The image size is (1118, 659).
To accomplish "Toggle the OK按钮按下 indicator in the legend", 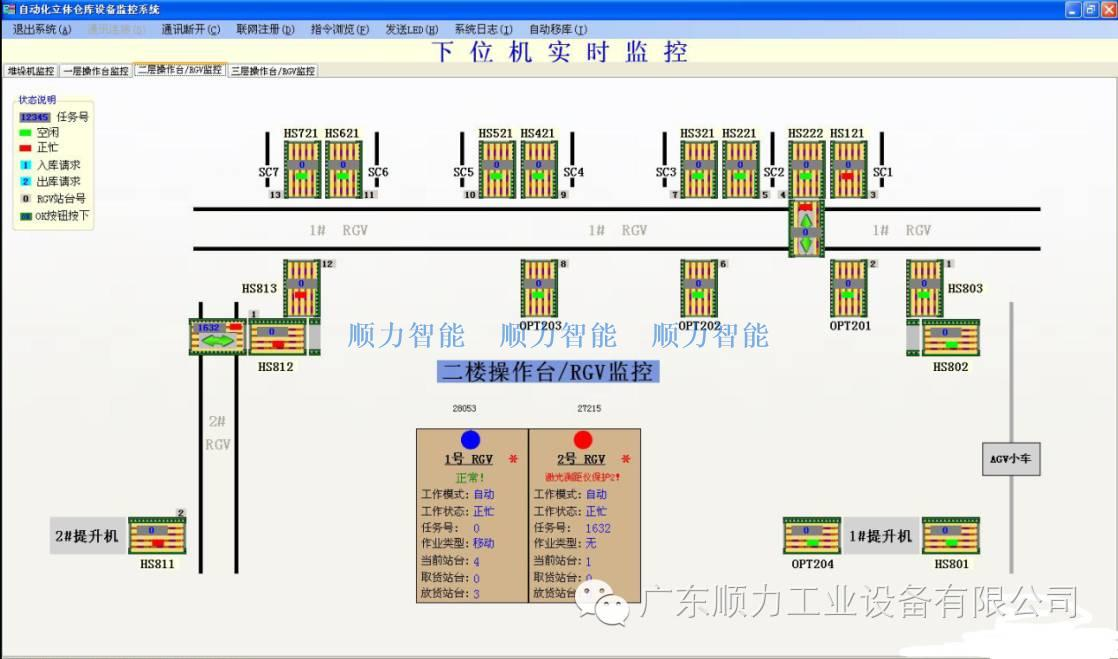I will pos(24,216).
